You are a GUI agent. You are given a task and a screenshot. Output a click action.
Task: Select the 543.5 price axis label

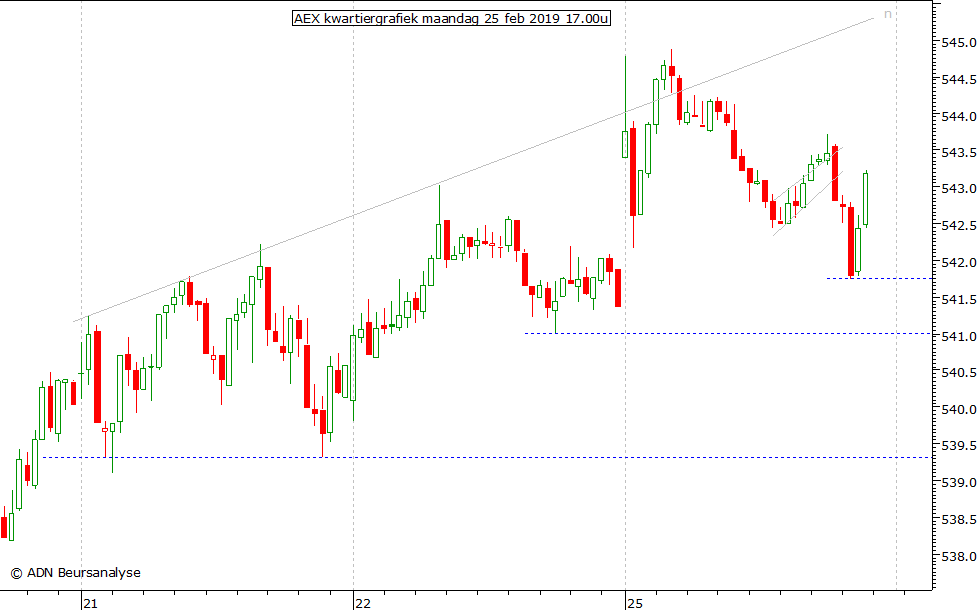point(959,152)
